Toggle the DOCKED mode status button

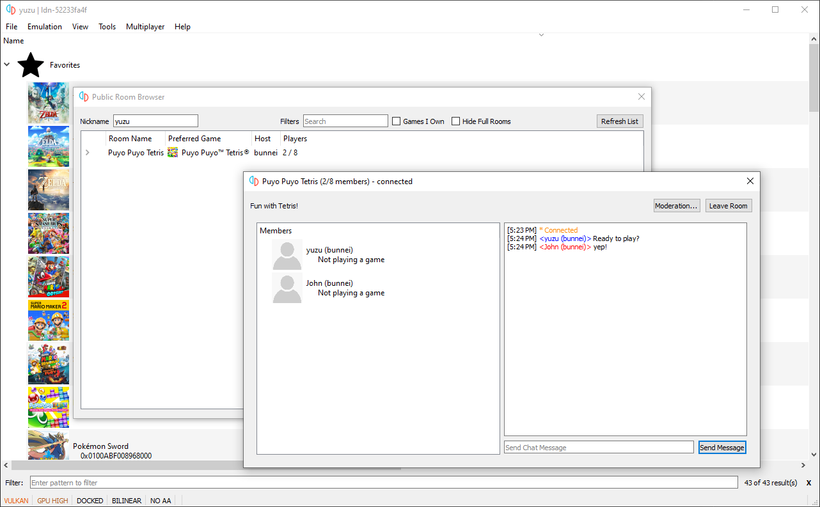pos(89,500)
